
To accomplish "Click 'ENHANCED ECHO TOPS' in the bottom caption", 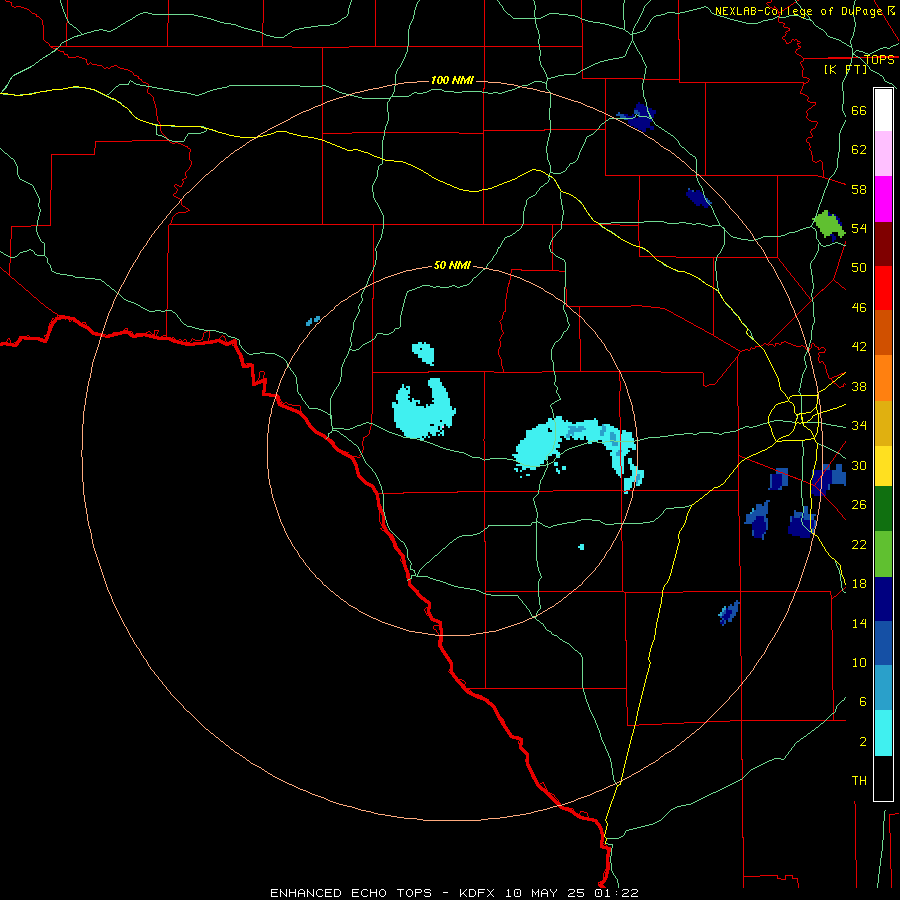I will [x=351, y=893].
